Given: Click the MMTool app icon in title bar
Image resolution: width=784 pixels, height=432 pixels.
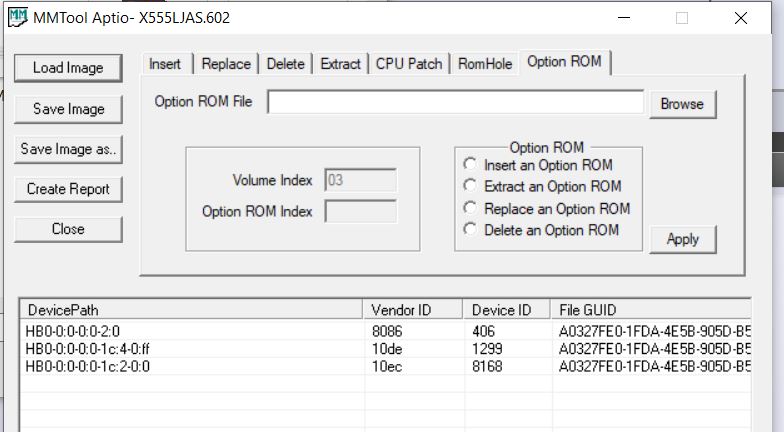Looking at the screenshot, I should click(17, 18).
